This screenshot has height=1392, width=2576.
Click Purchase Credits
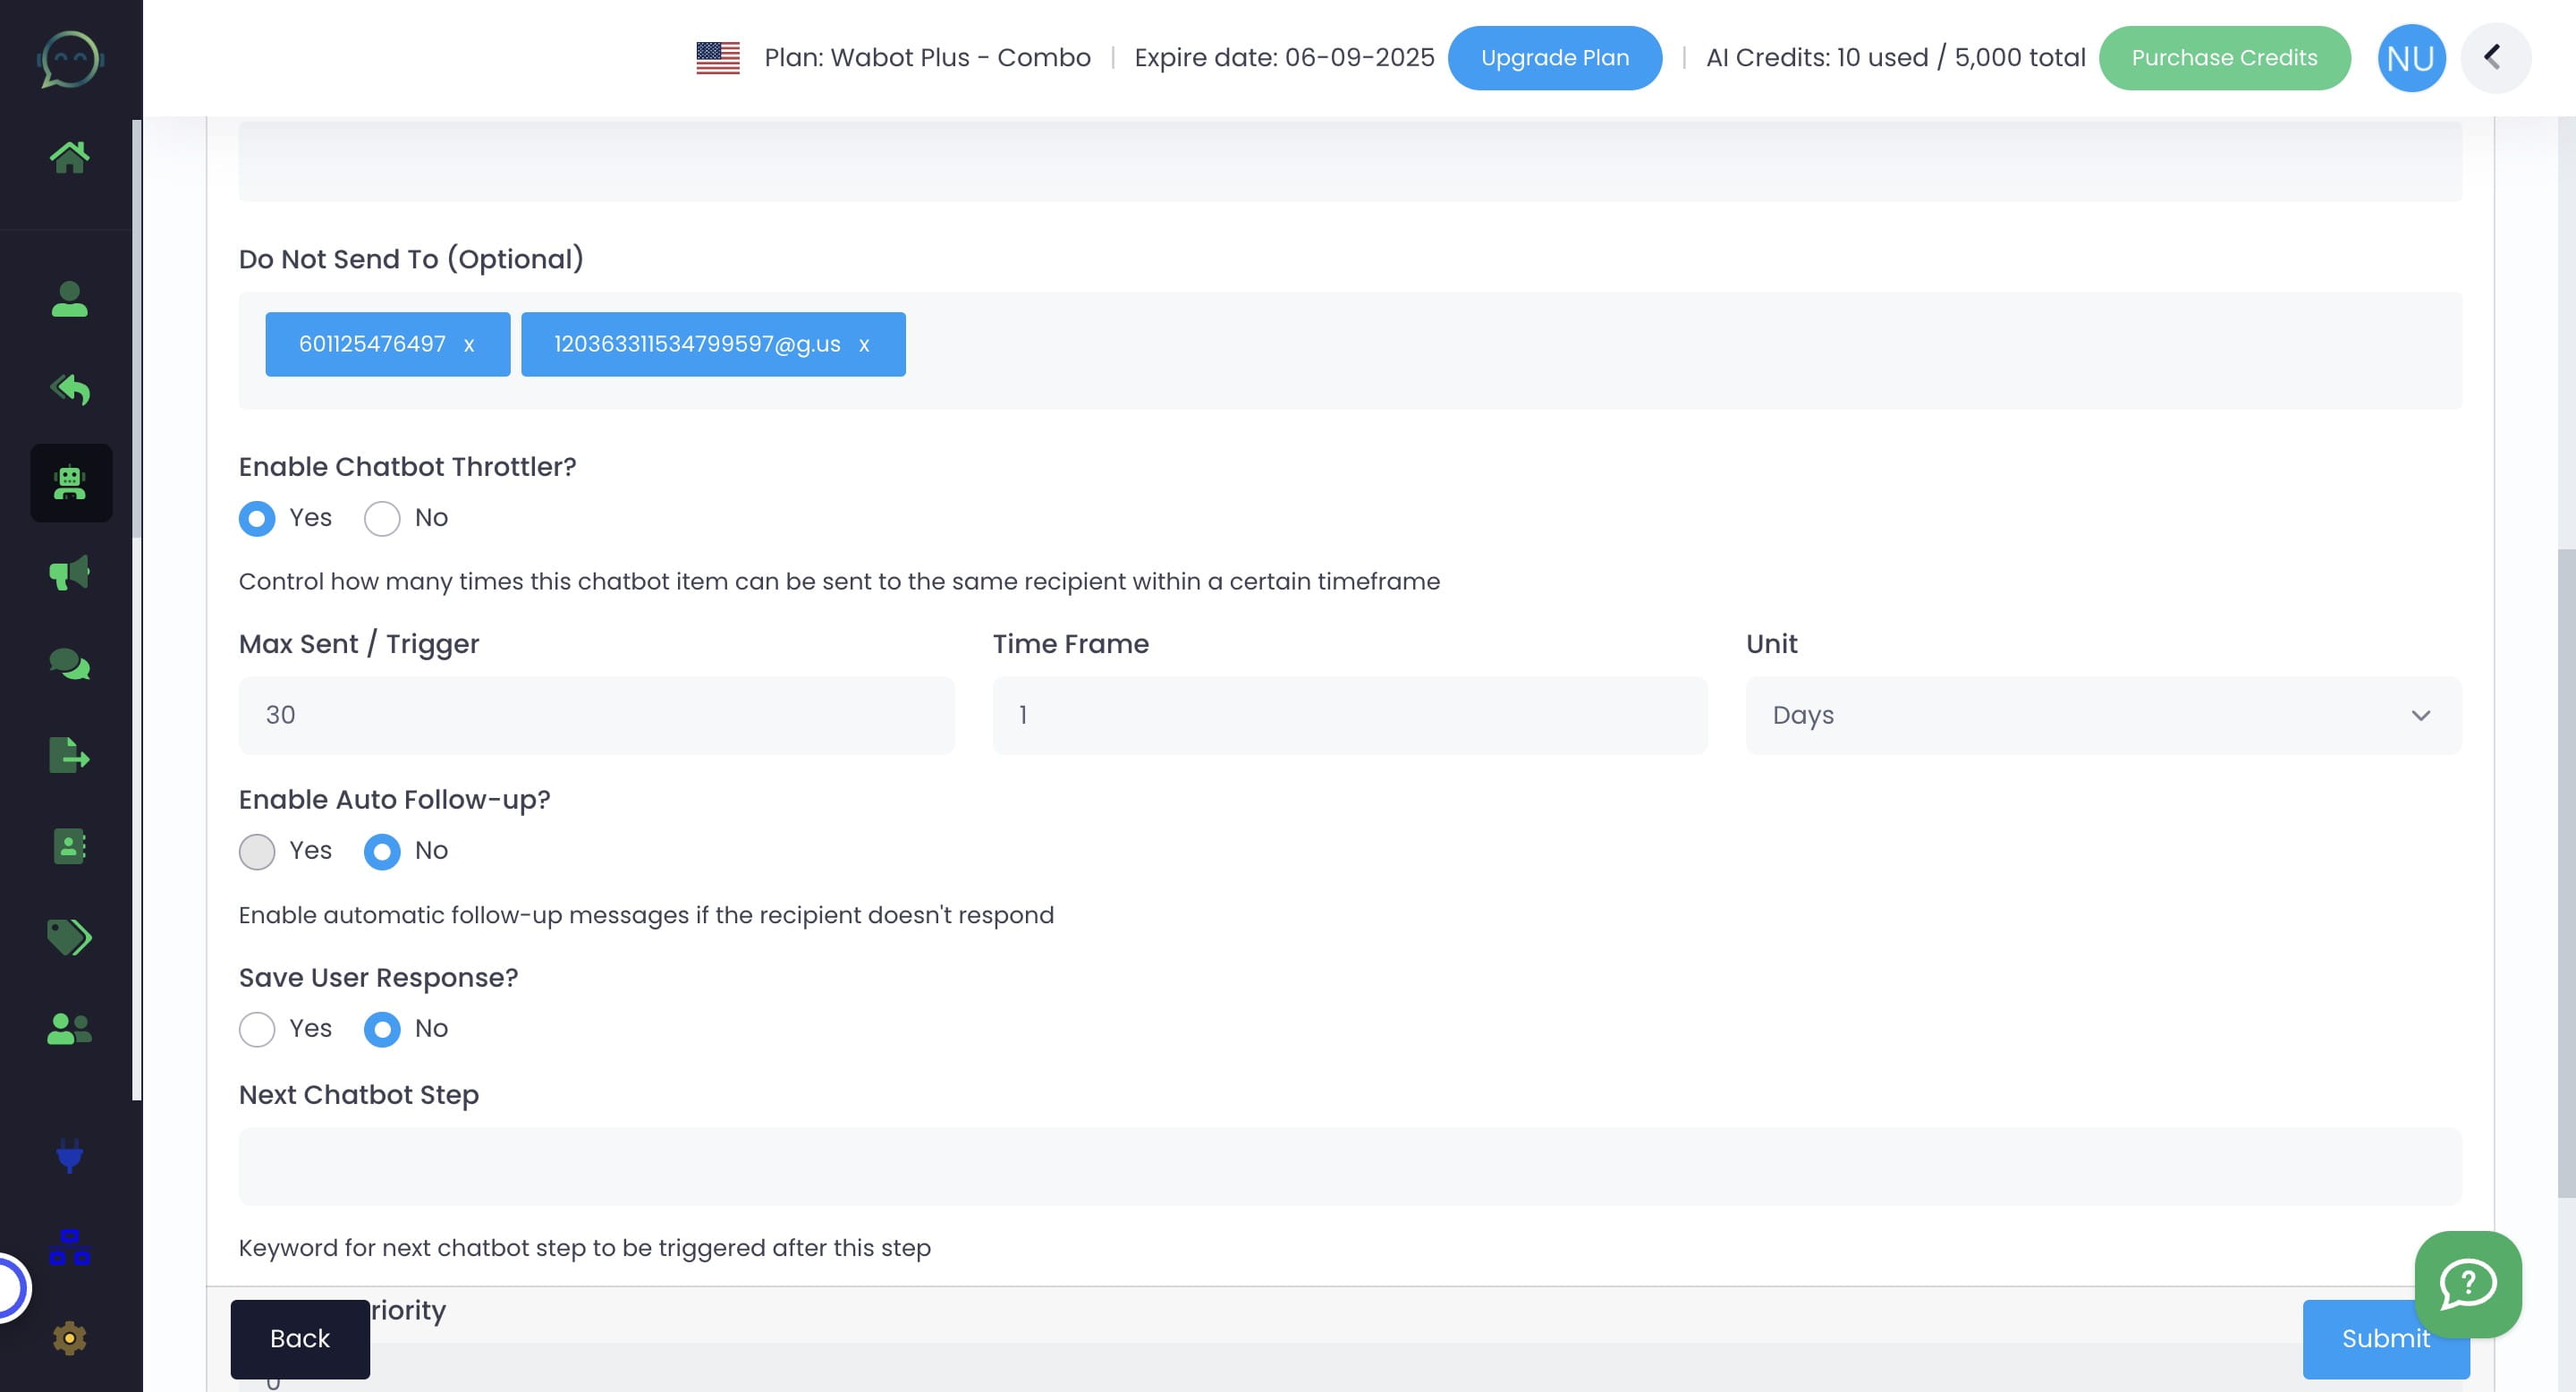click(2225, 57)
